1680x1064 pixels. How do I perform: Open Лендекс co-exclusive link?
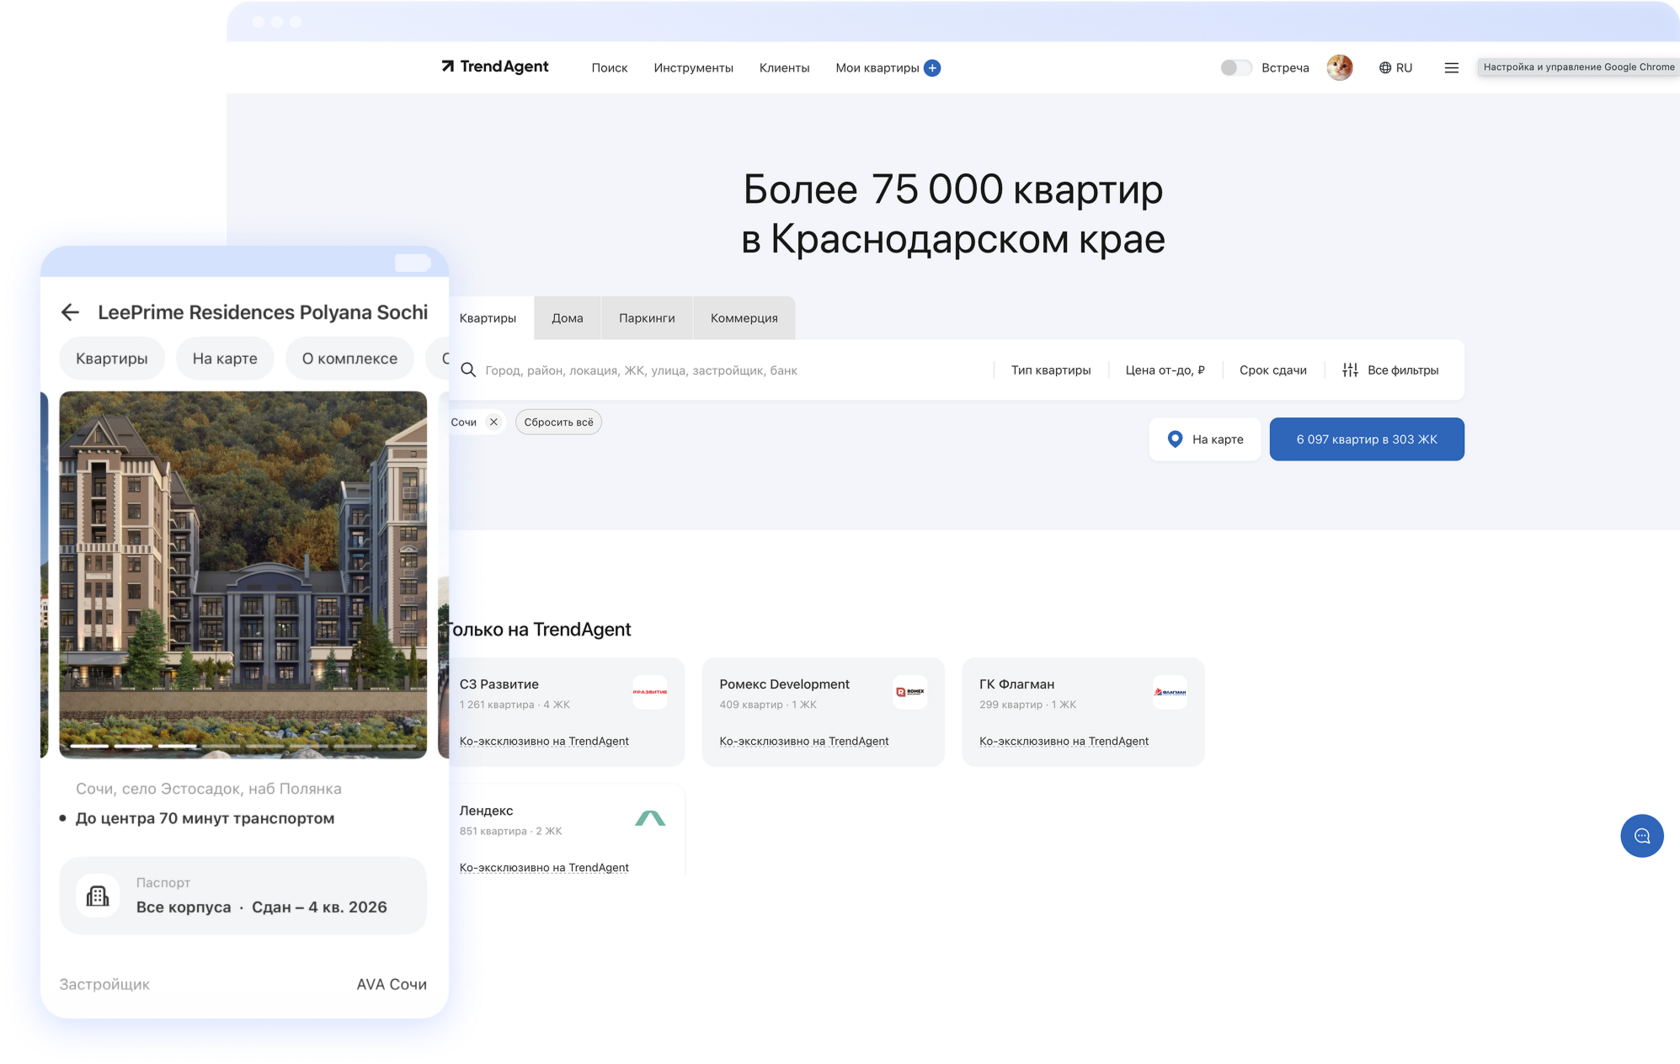(544, 867)
